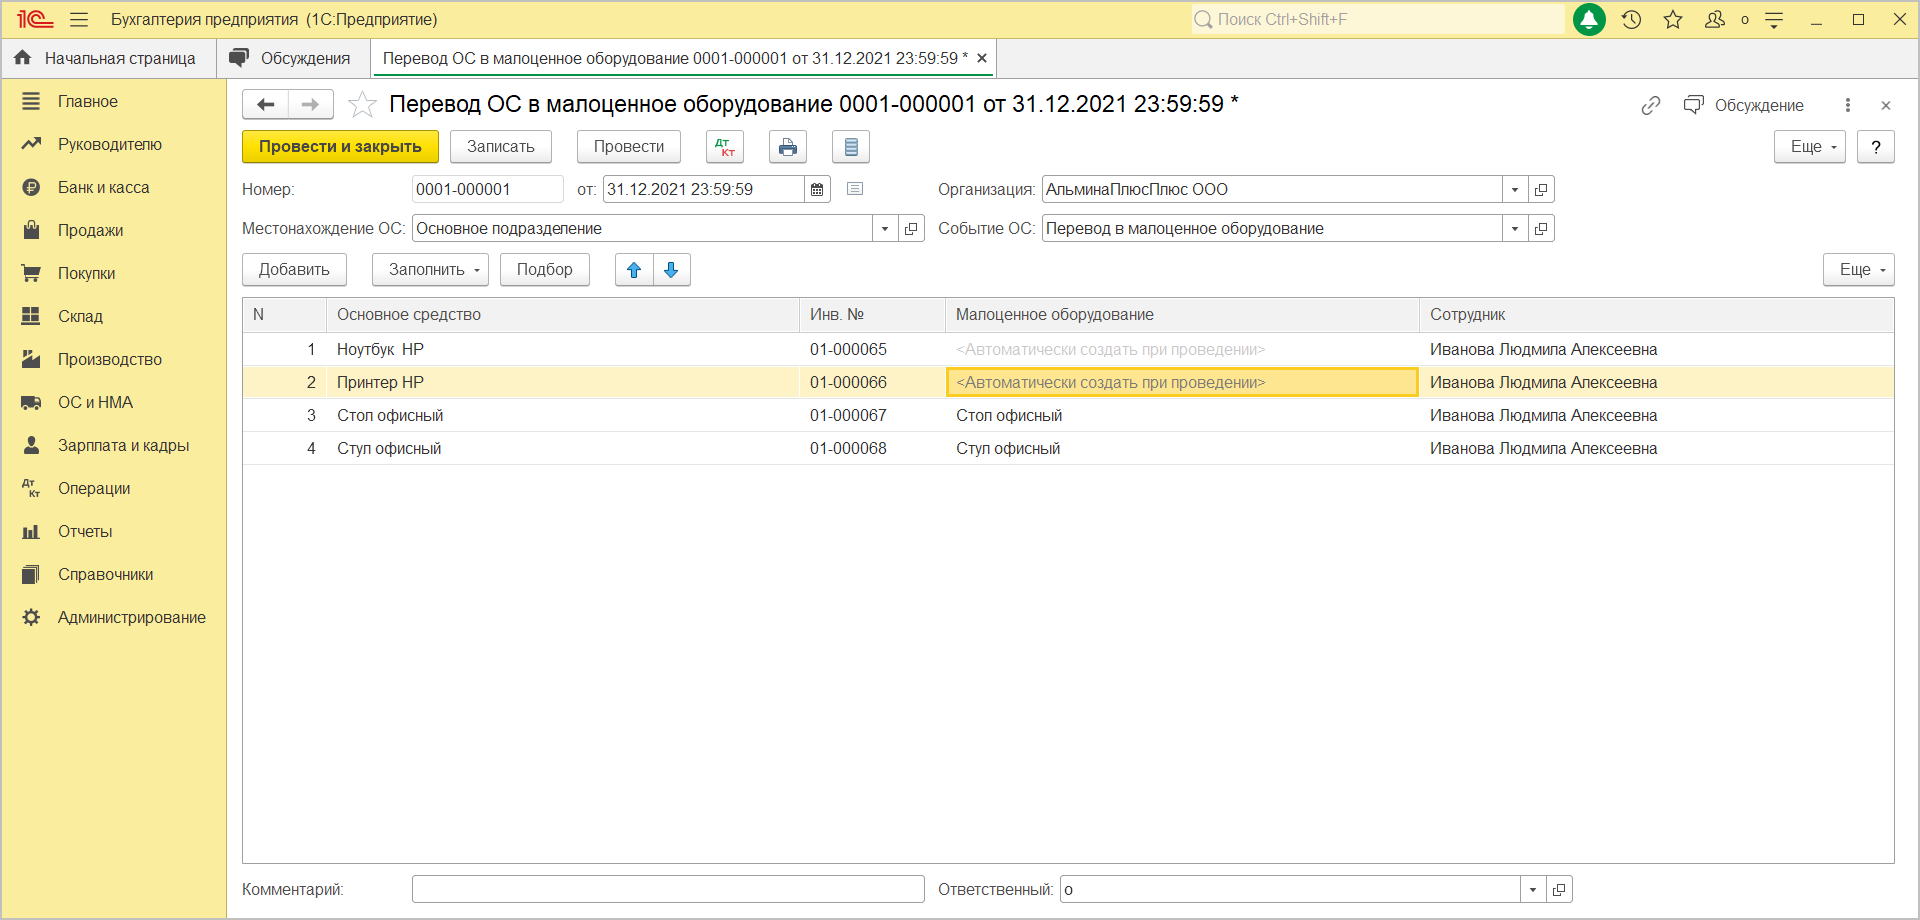Select cell Стол офисный in Малоценное оборудование
Viewport: 1920px width, 920px height.
(1182, 415)
